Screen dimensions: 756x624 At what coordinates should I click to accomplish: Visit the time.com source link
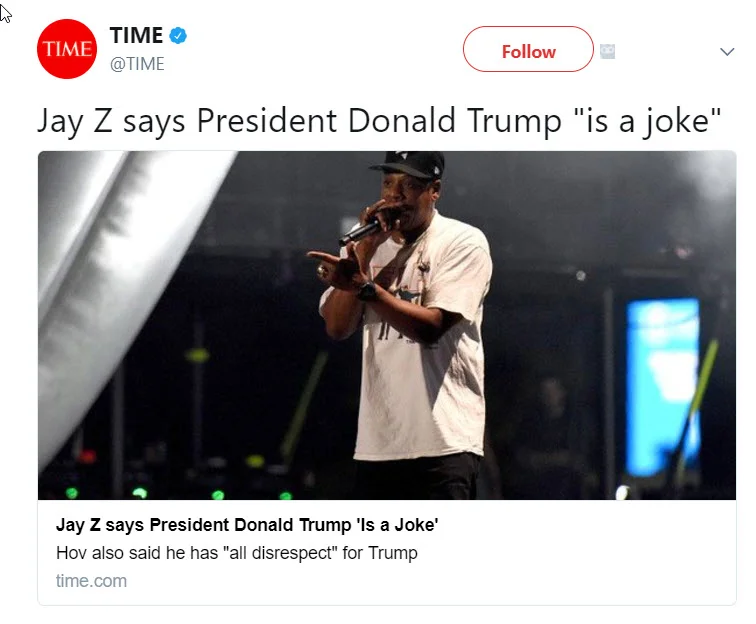tap(91, 581)
